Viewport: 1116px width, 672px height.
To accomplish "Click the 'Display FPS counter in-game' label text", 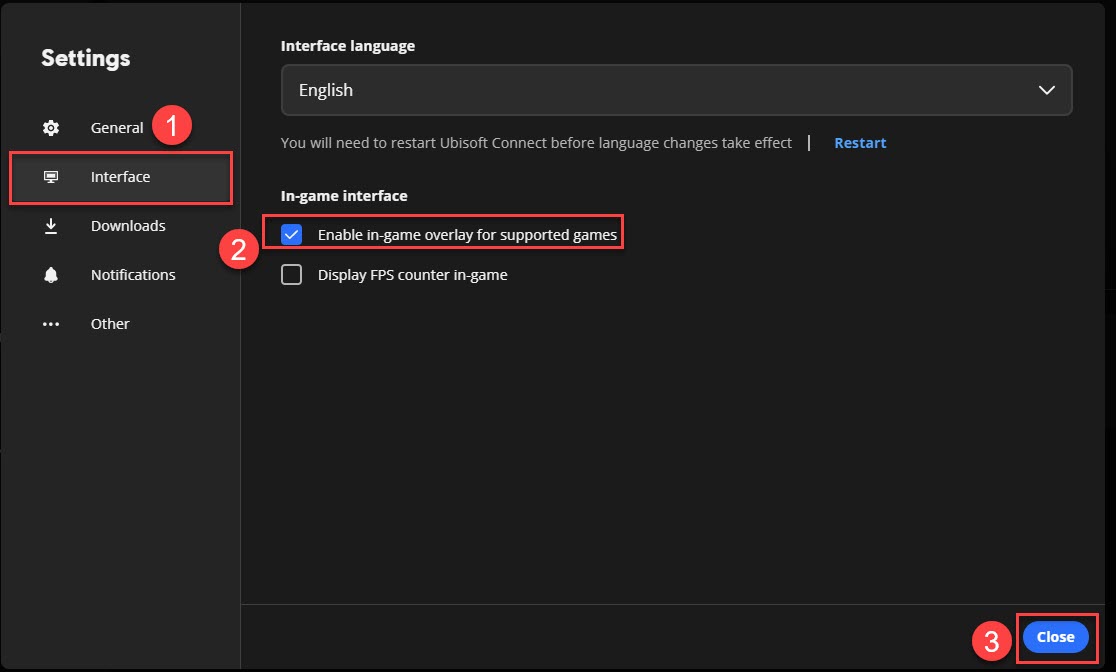I will (412, 275).
